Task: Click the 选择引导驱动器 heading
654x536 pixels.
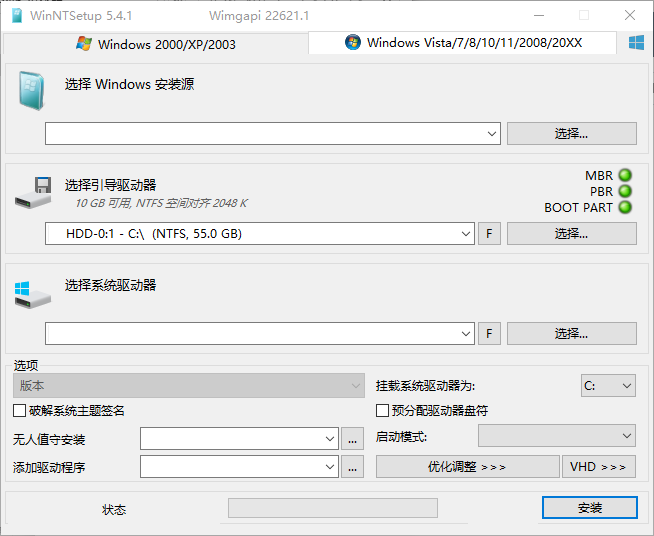Action: (x=111, y=185)
